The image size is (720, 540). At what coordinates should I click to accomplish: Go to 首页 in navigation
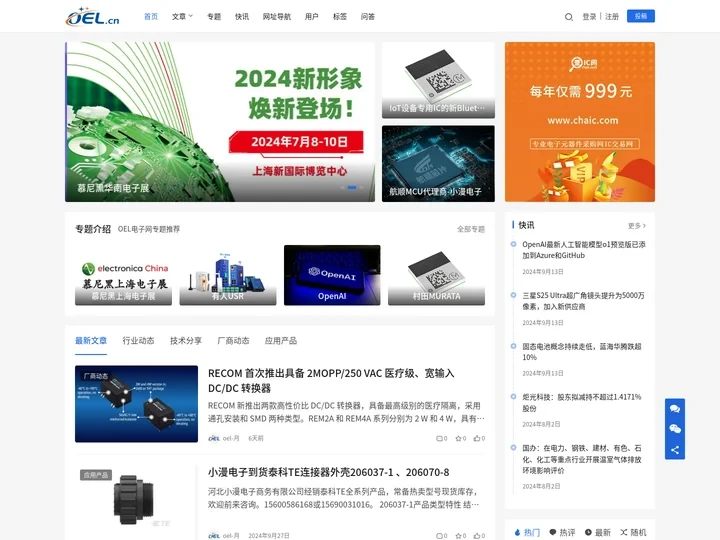click(x=151, y=17)
